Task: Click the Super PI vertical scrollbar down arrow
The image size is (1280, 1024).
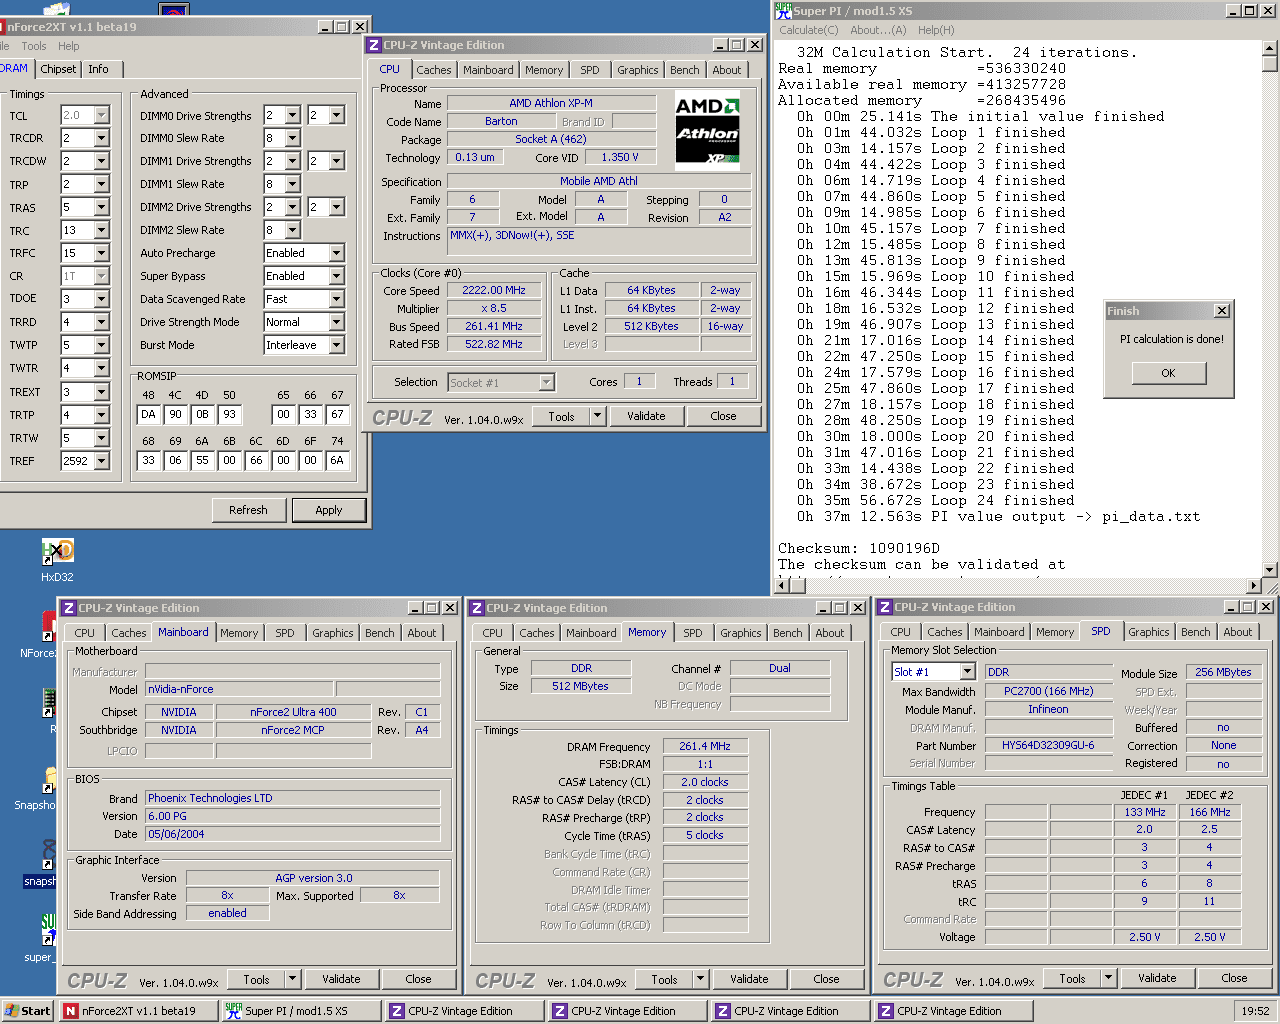Action: click(1270, 570)
